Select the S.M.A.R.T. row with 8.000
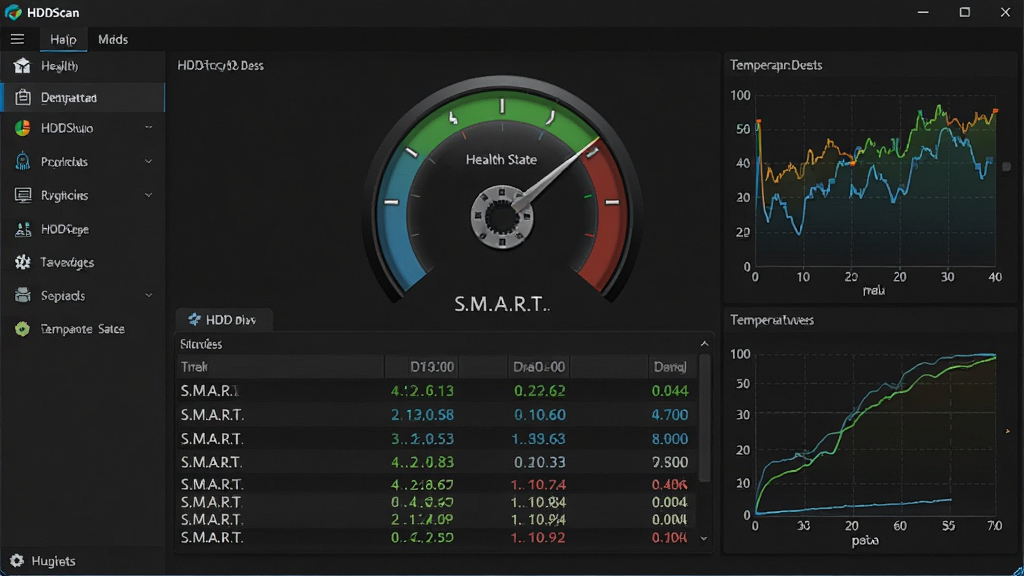1024x576 pixels. (x=436, y=438)
